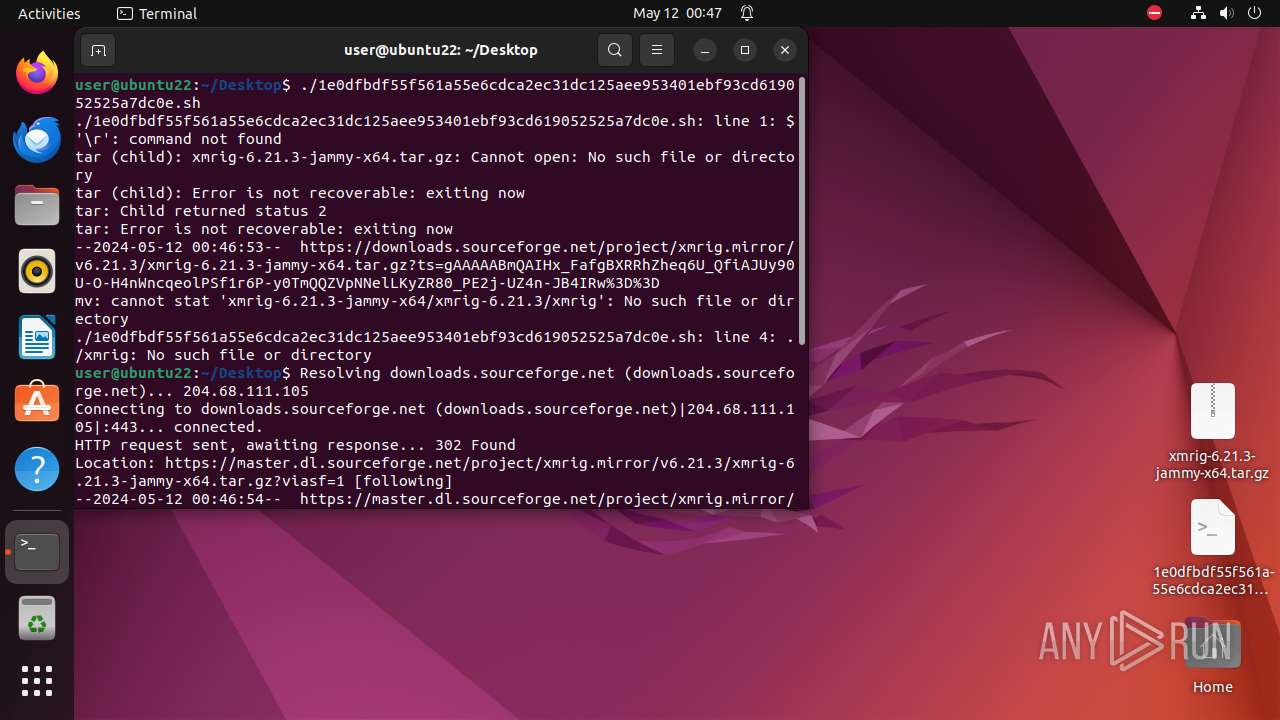This screenshot has height=720, width=1280.
Task: Open the Activities overview
Action: [49, 13]
